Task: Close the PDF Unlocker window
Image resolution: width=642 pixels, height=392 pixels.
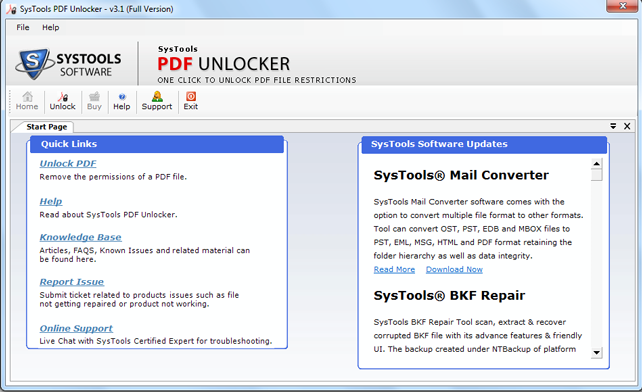Action: point(622,6)
